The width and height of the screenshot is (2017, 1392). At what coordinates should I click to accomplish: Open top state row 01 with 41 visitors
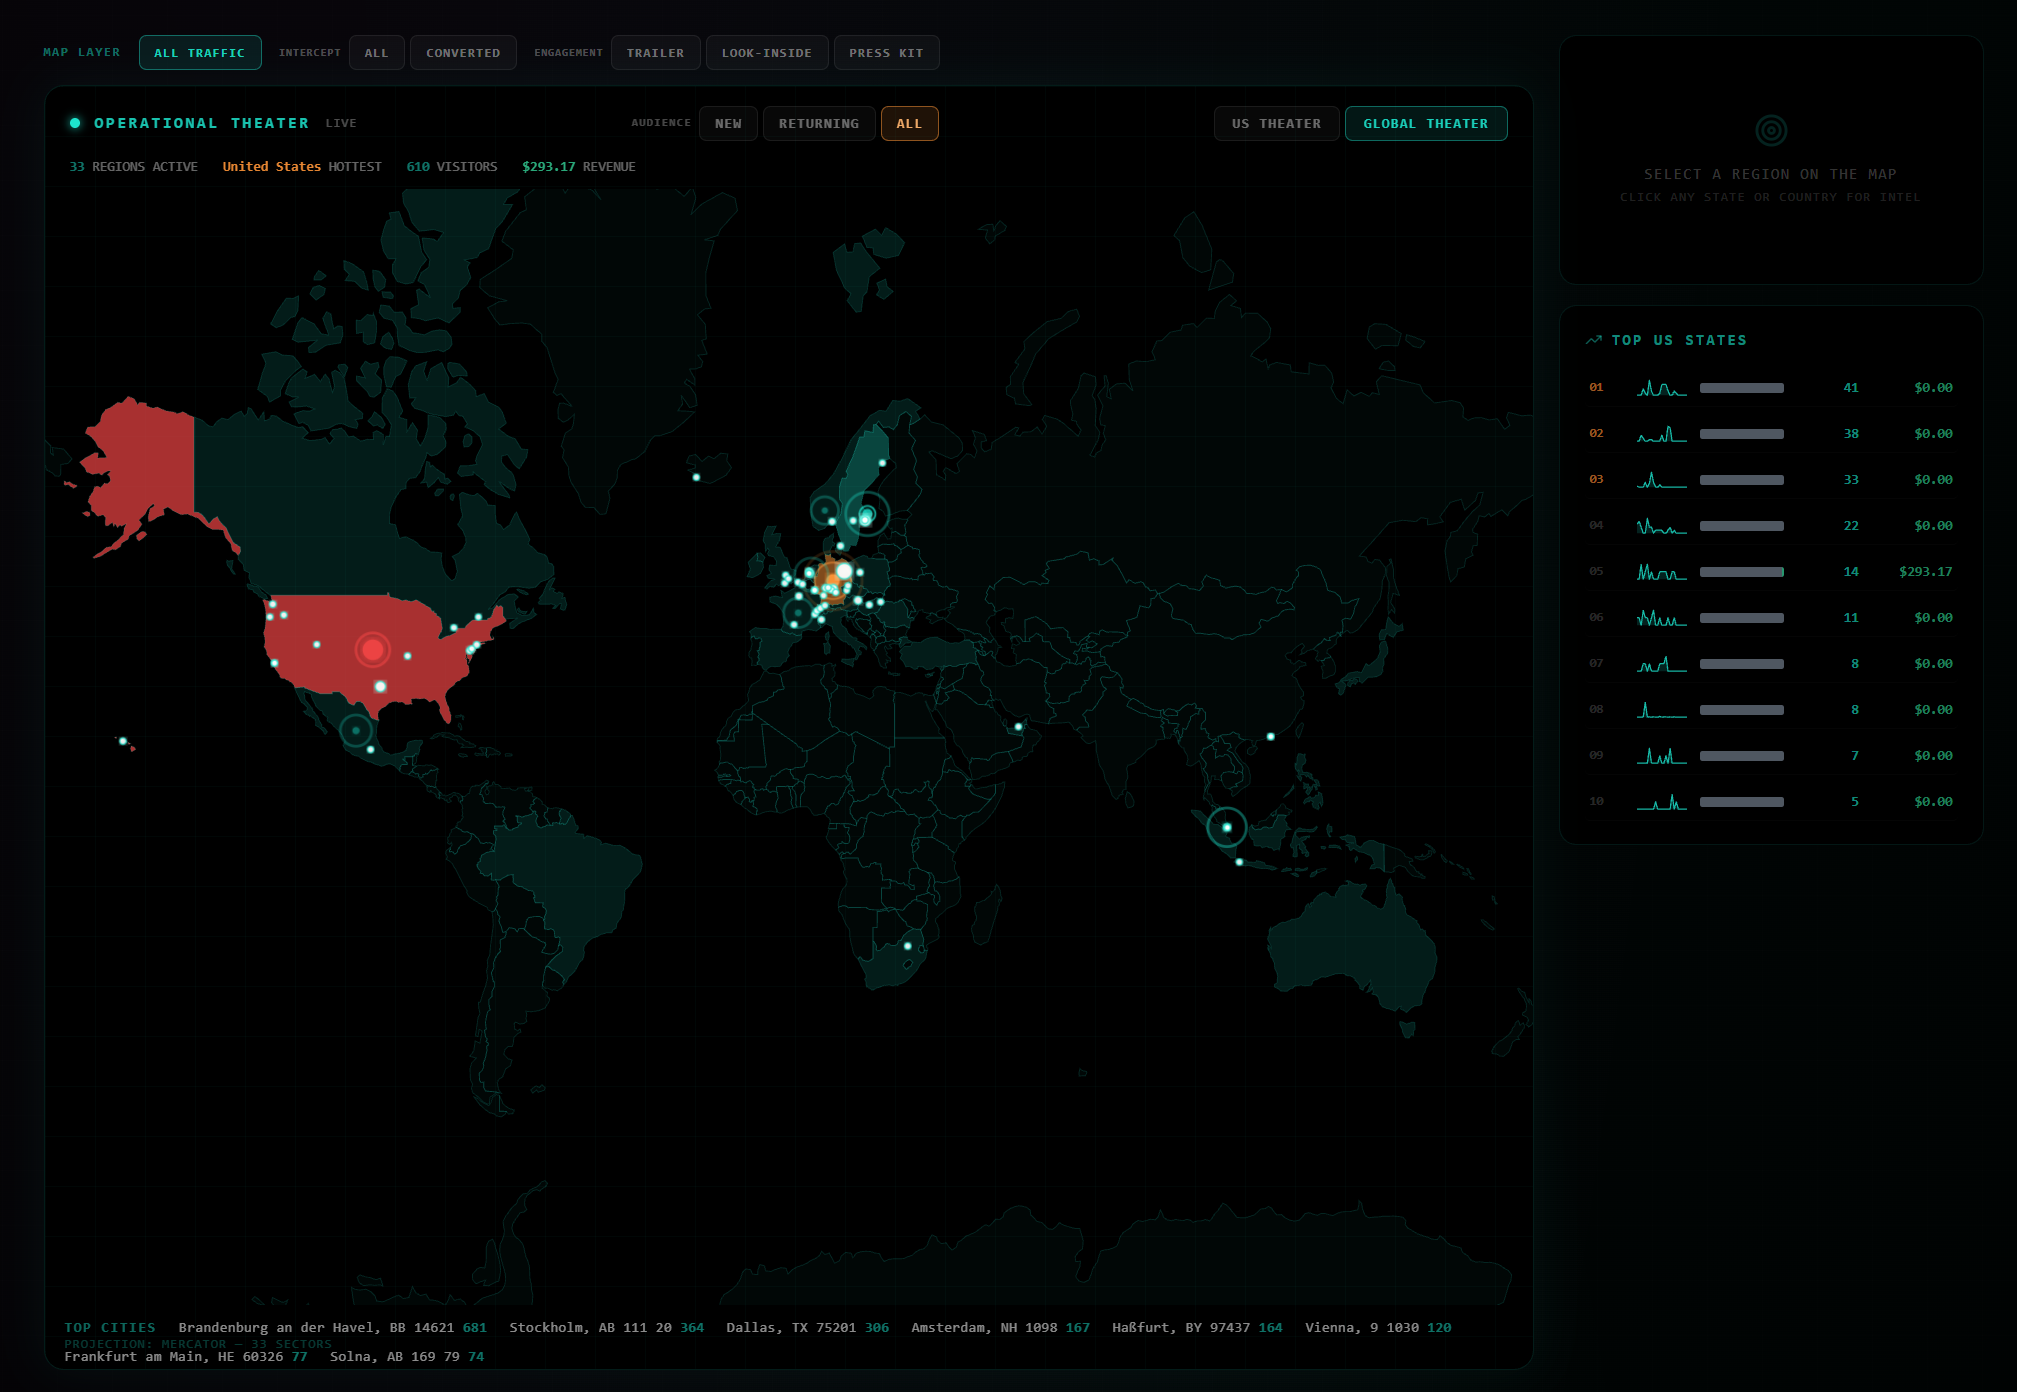tap(1771, 388)
